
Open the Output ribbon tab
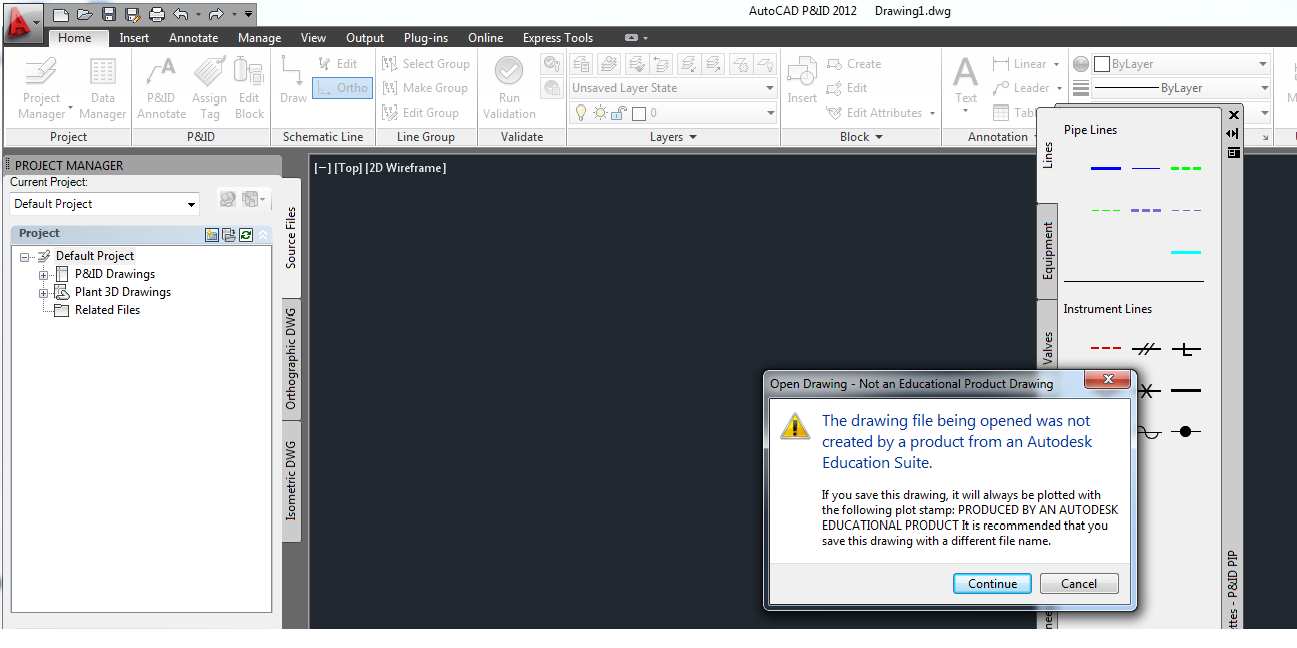[x=365, y=38]
